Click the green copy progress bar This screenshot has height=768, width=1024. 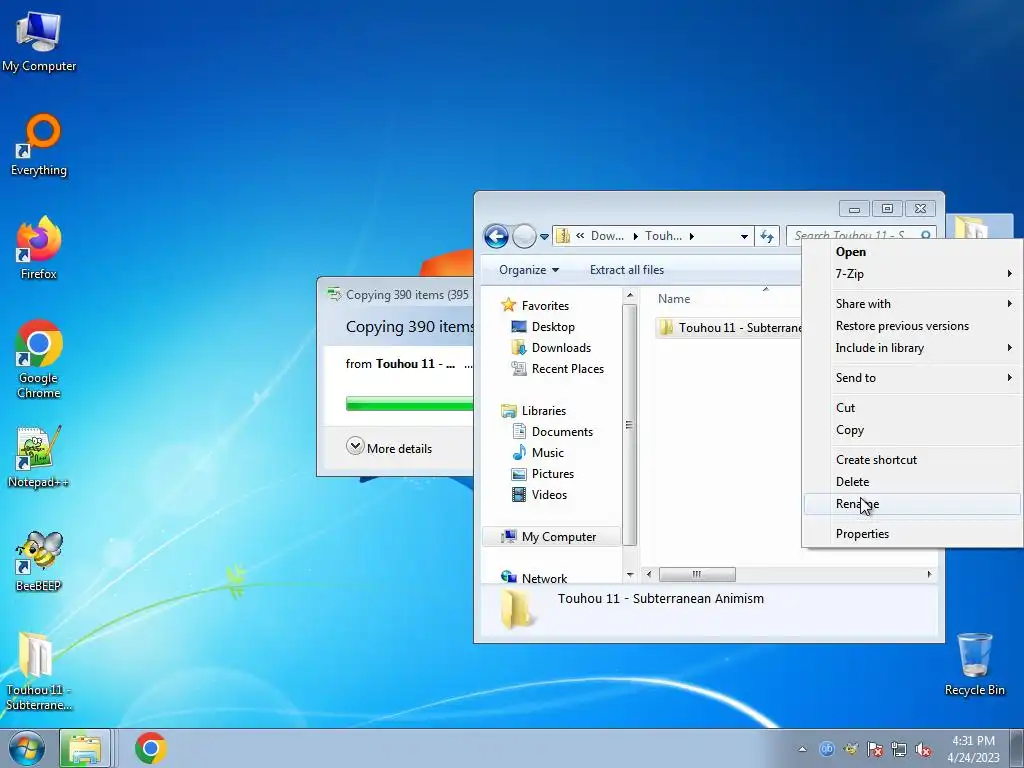[x=409, y=404]
